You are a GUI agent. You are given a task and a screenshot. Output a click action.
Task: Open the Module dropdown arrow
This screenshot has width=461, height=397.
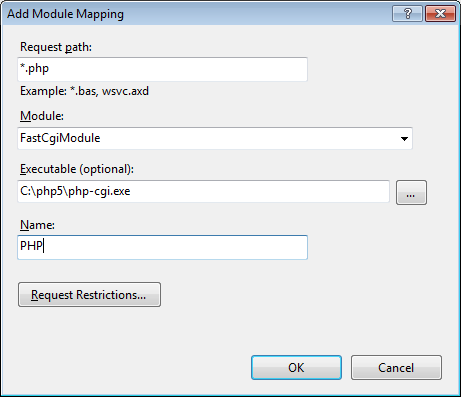404,138
